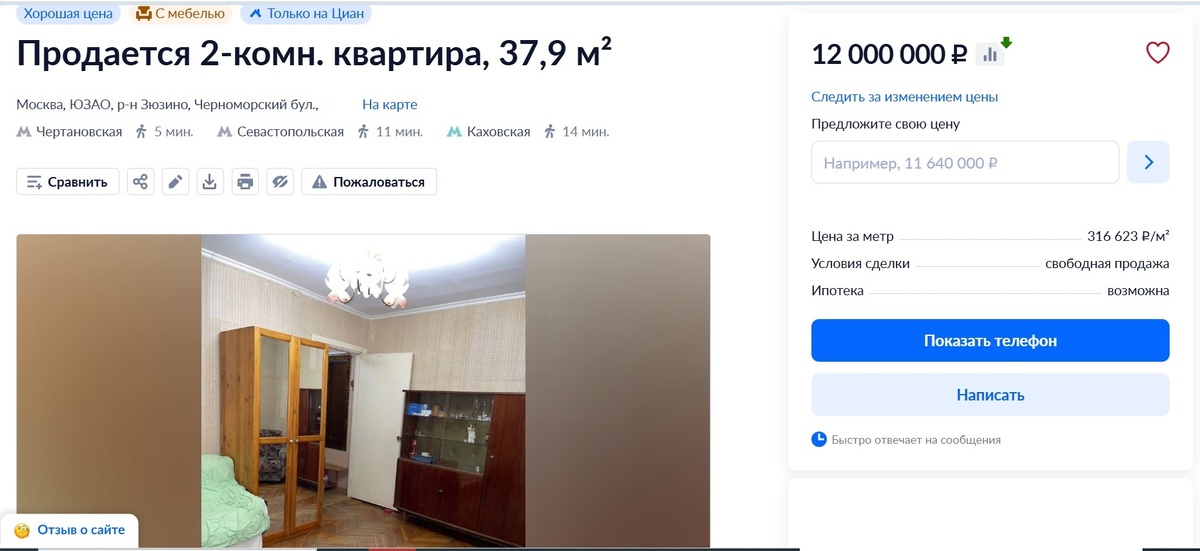Click the Только на Циан tag
This screenshot has height=551, width=1200.
pos(305,13)
